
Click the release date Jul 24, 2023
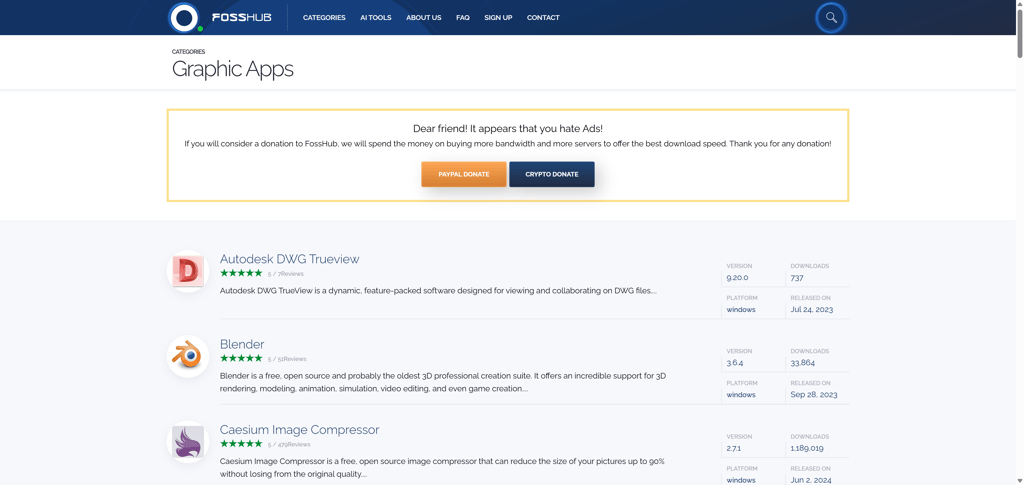click(811, 309)
